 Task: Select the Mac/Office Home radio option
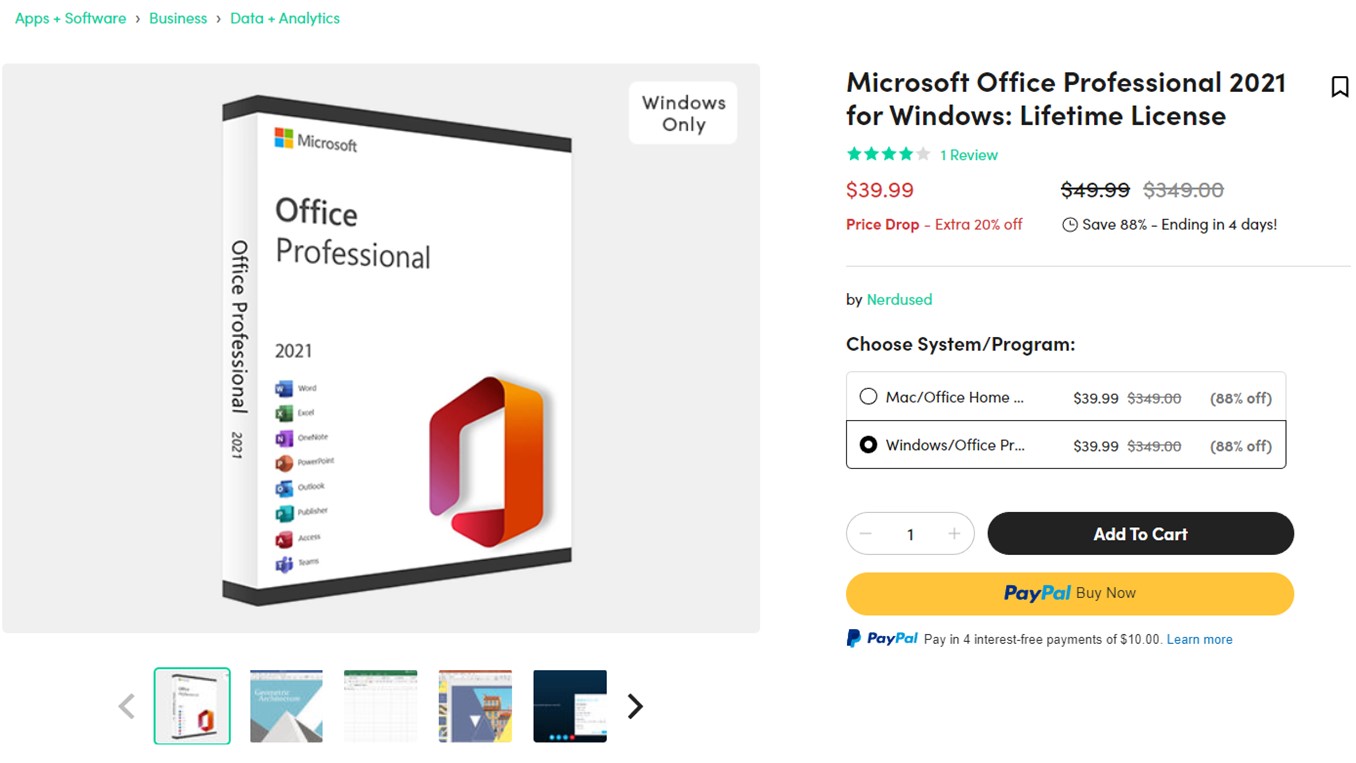point(868,397)
